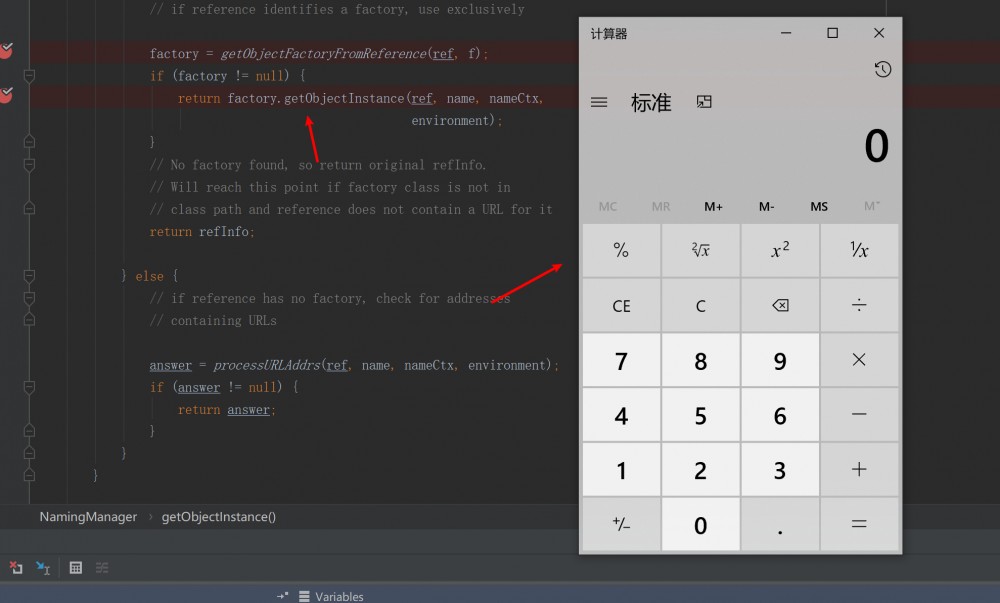Toggle calculator keep-on-top mode icon

tap(703, 102)
